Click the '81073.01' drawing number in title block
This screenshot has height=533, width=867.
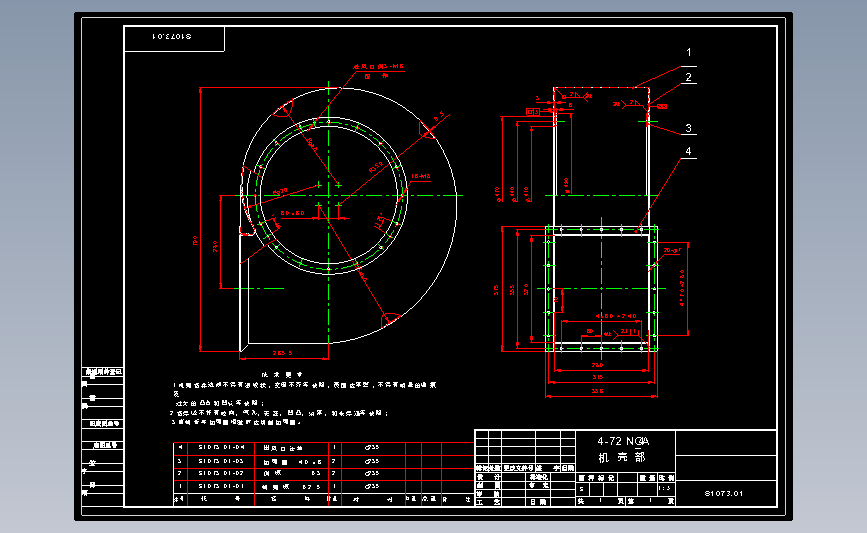(724, 493)
